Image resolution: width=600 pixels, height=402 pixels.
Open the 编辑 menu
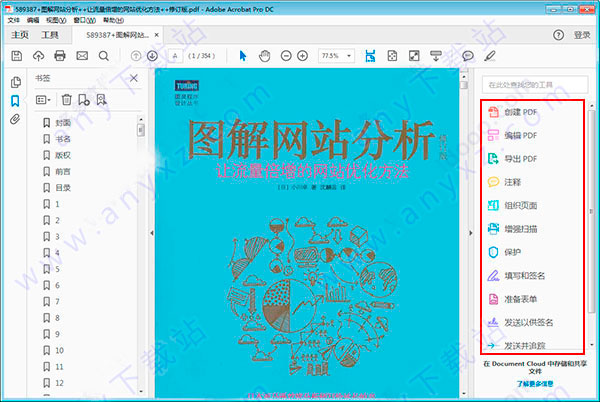[33, 20]
